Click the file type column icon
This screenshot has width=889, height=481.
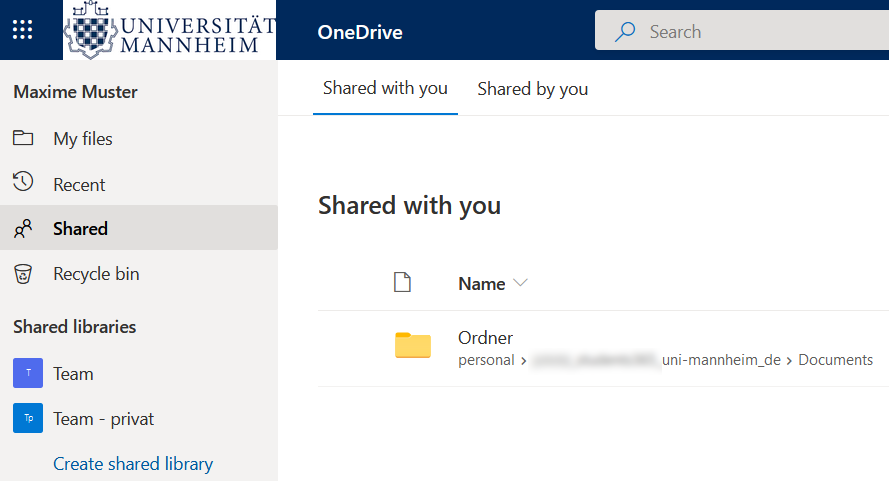[x=403, y=282]
